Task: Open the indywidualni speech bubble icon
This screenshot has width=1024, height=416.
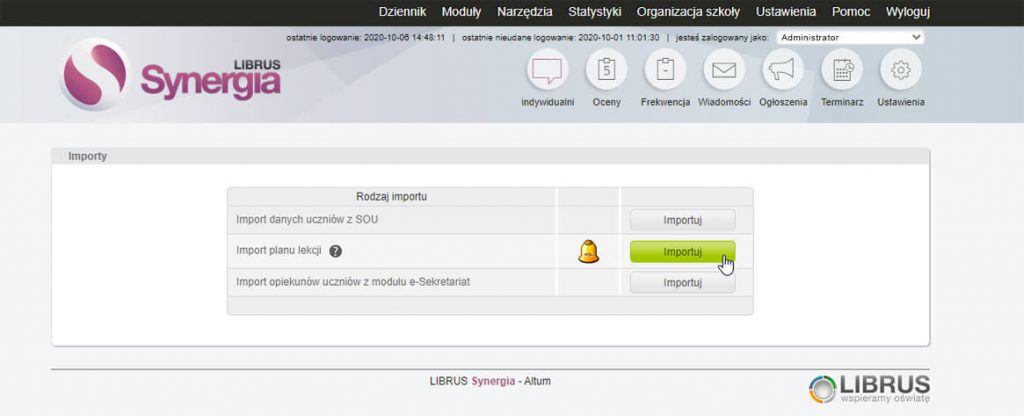Action: (x=547, y=69)
